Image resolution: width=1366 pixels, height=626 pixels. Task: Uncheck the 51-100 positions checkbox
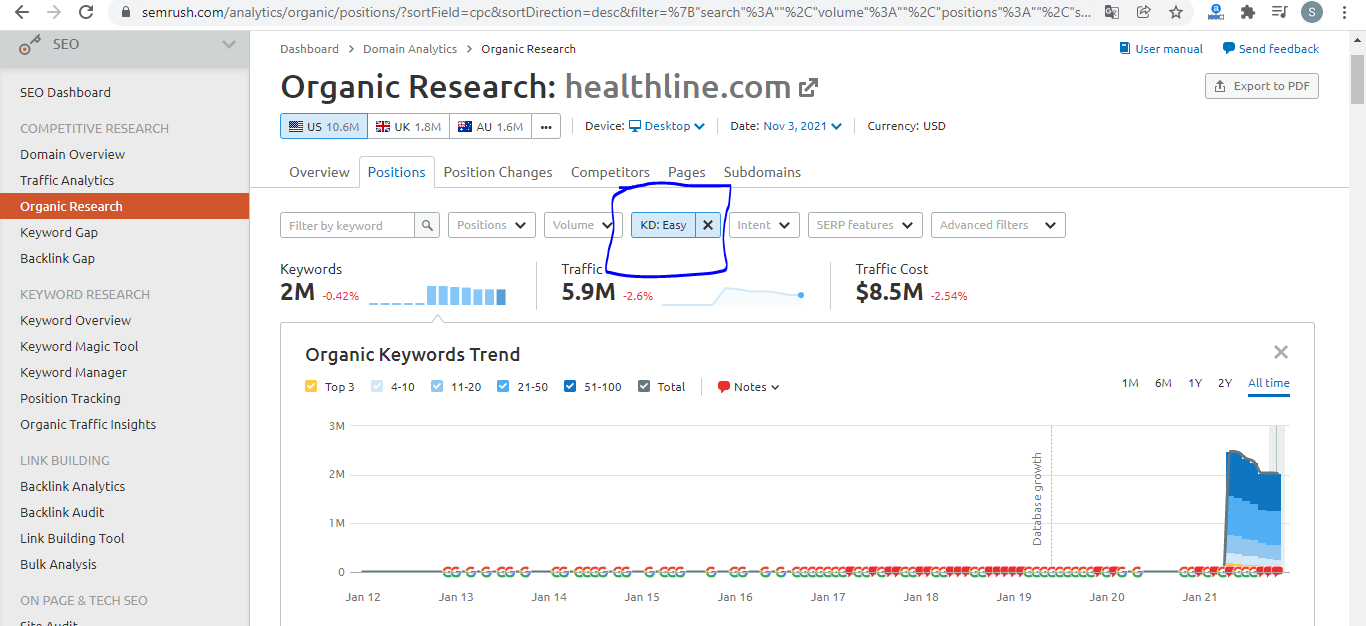570,387
